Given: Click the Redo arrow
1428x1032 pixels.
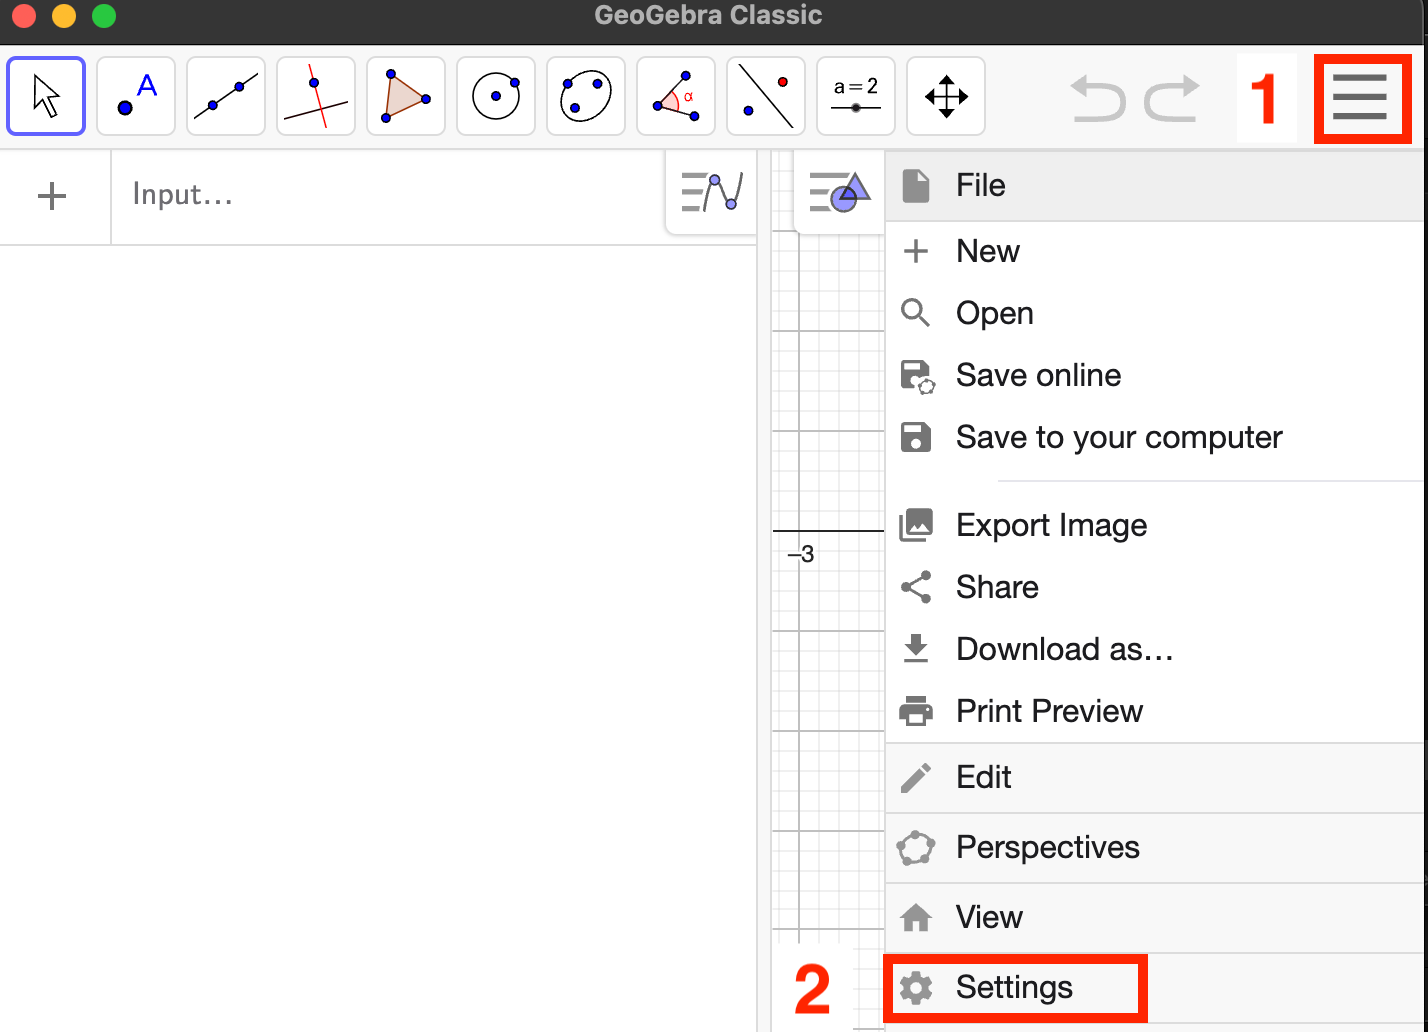Looking at the screenshot, I should 1172,98.
